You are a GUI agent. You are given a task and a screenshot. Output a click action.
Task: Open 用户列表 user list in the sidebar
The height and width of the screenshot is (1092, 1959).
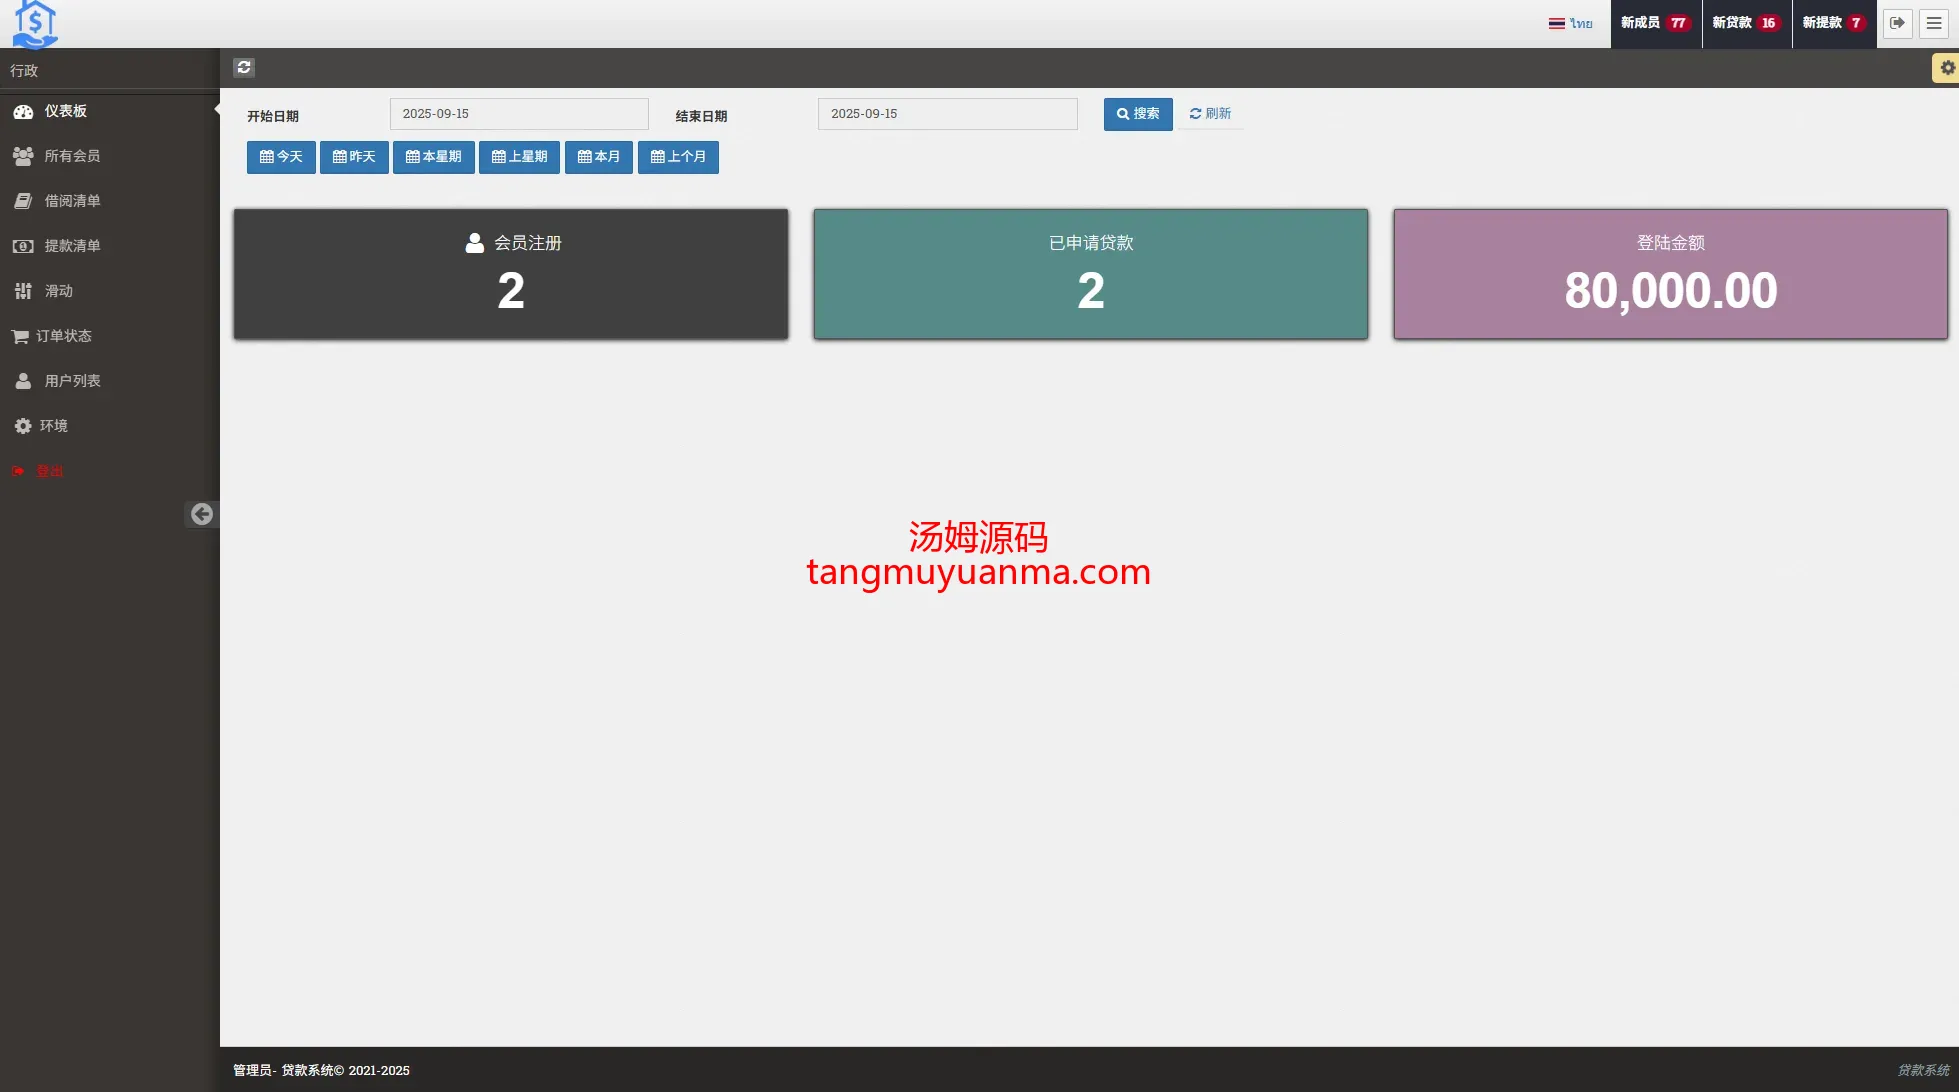click(71, 381)
